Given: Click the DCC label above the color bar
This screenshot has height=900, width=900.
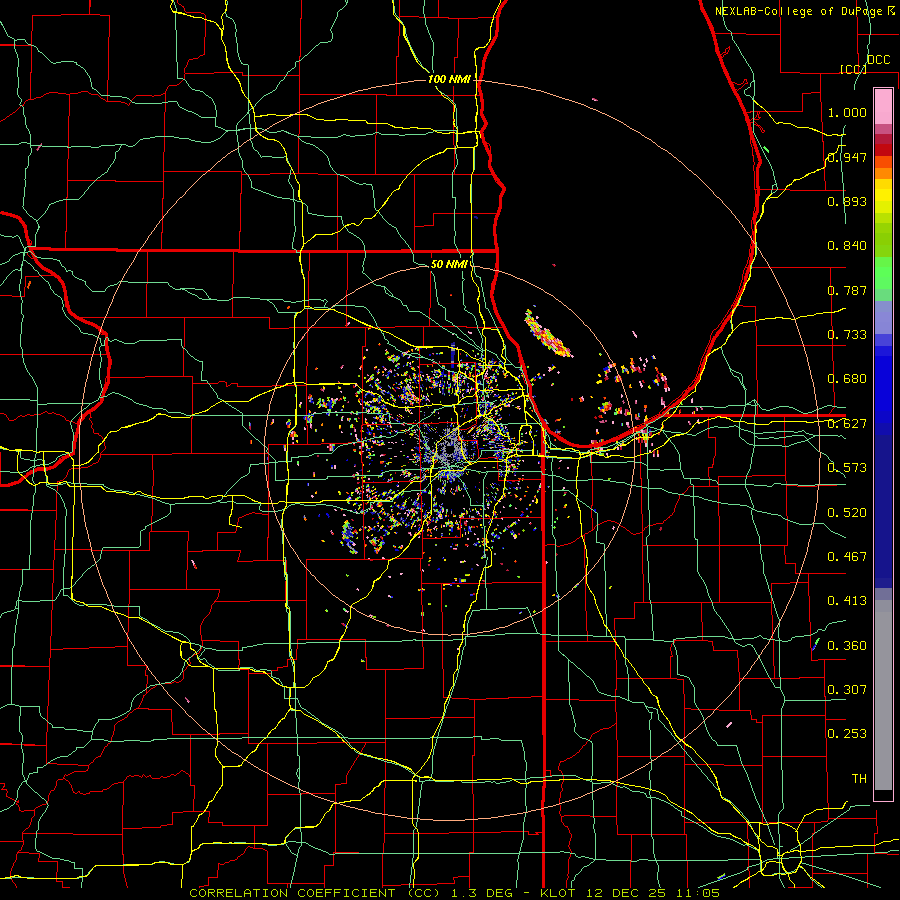Looking at the screenshot, I should [878, 60].
